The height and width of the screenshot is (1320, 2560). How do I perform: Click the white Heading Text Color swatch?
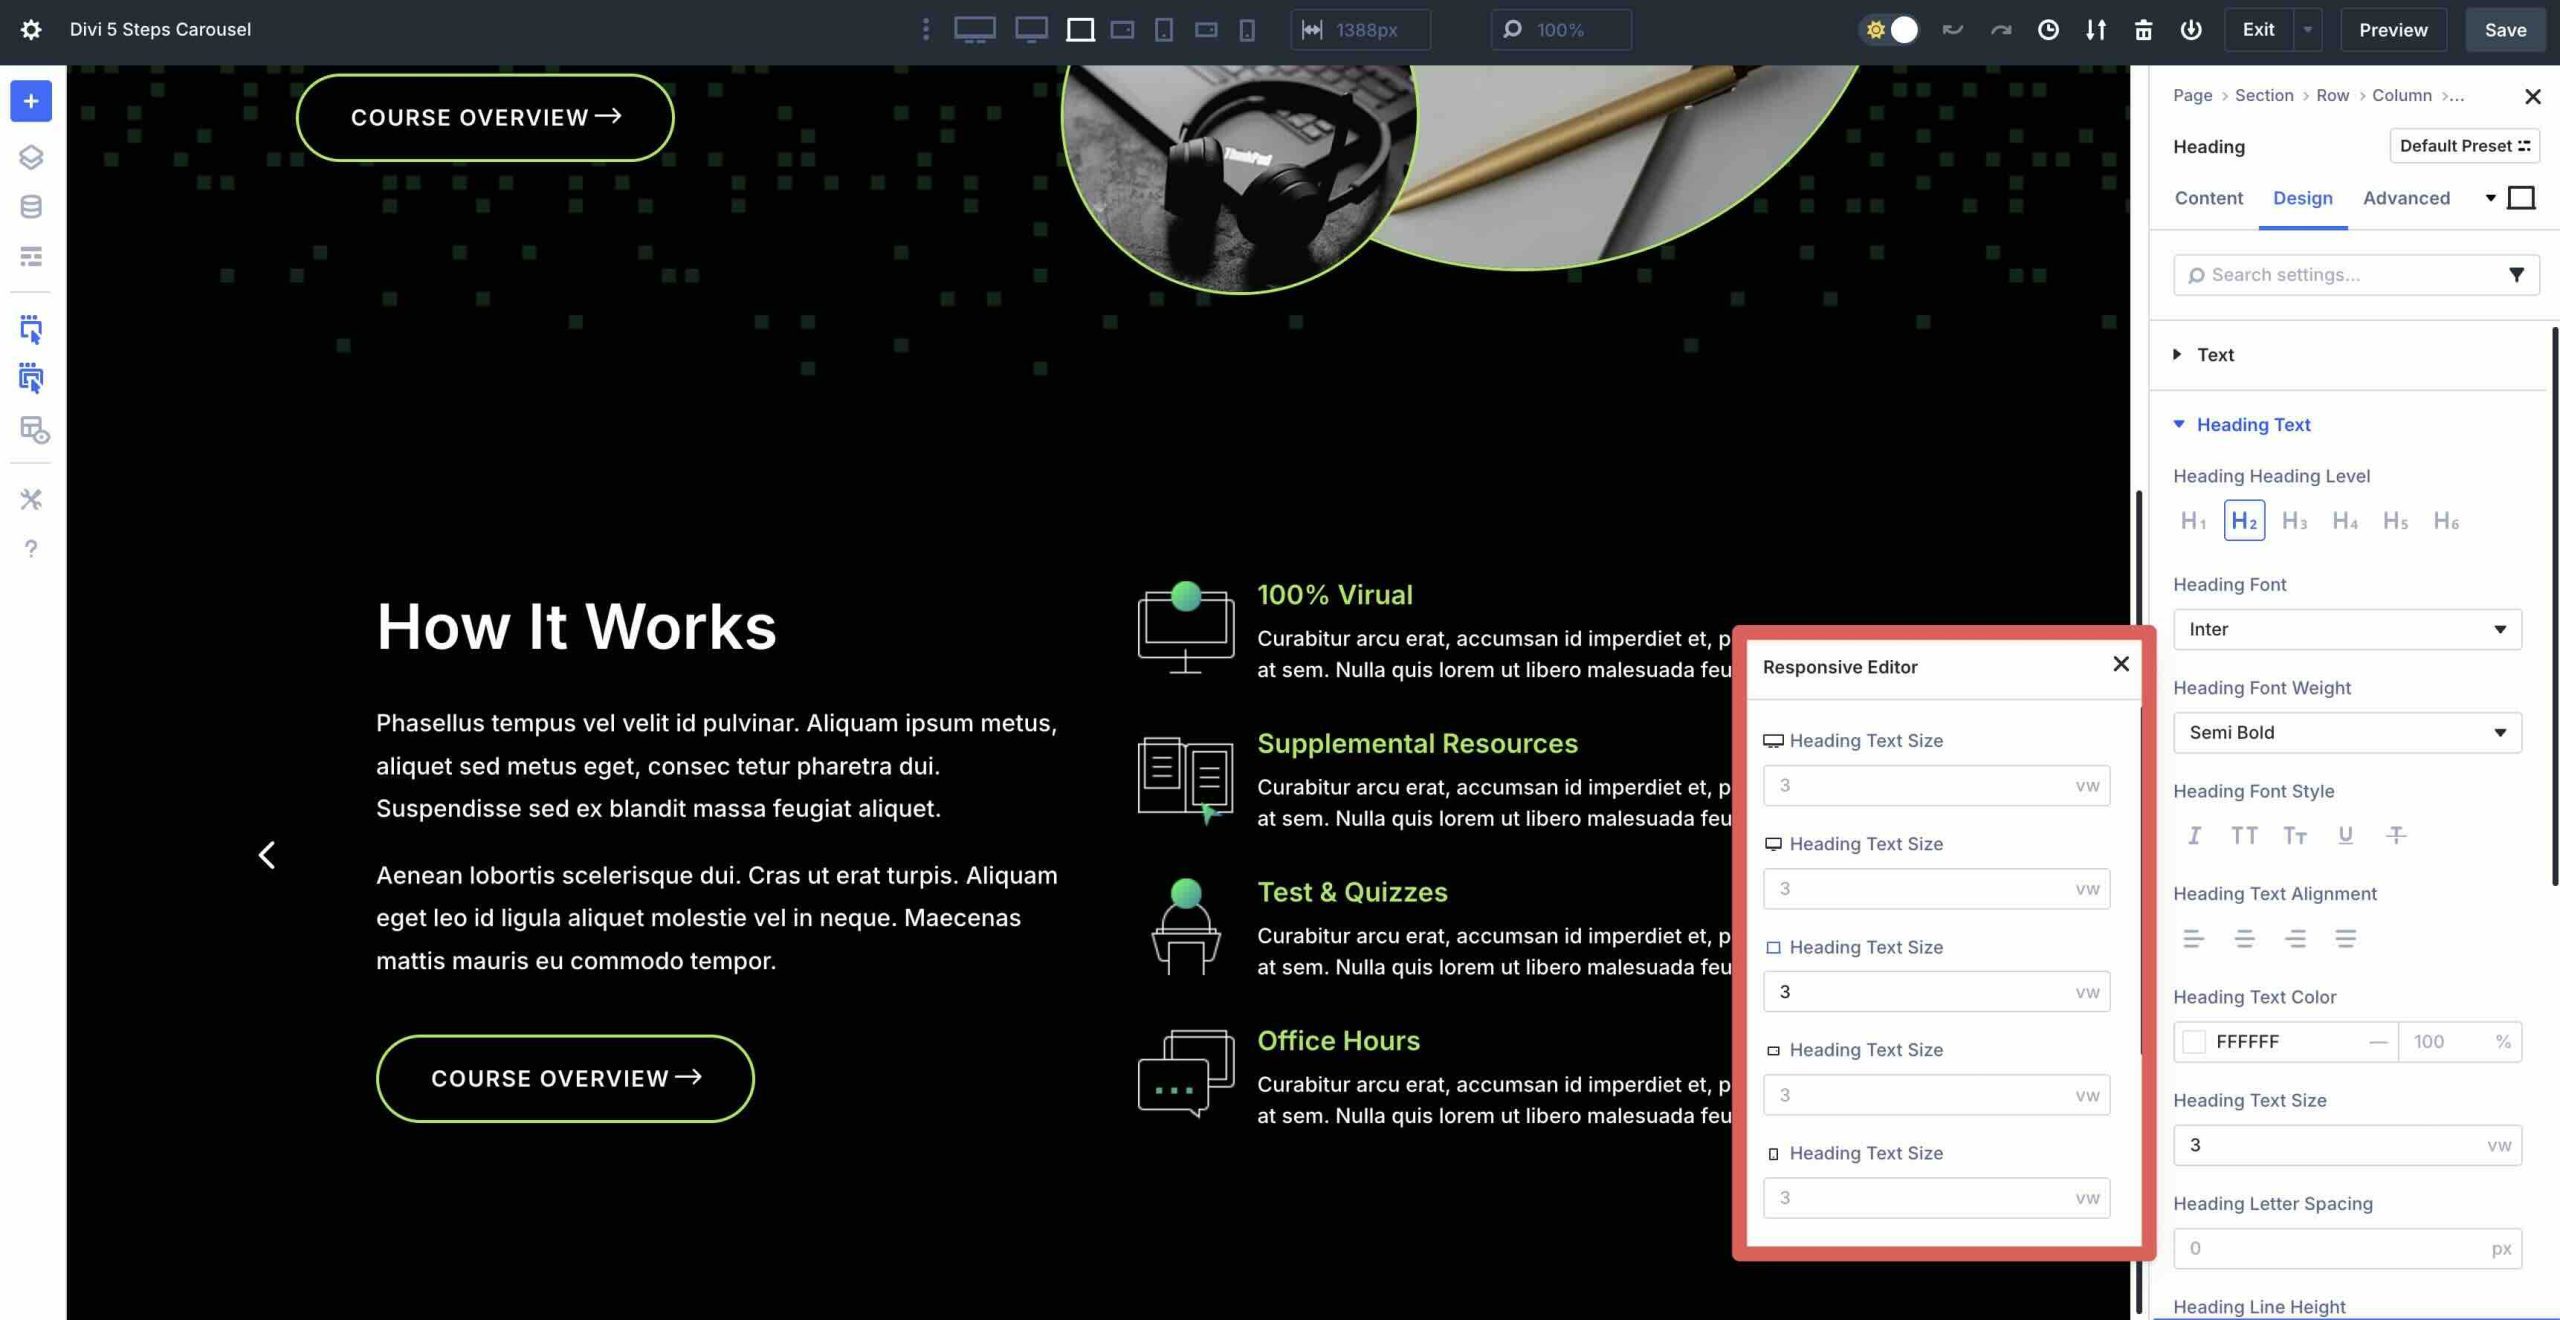(x=2196, y=1042)
